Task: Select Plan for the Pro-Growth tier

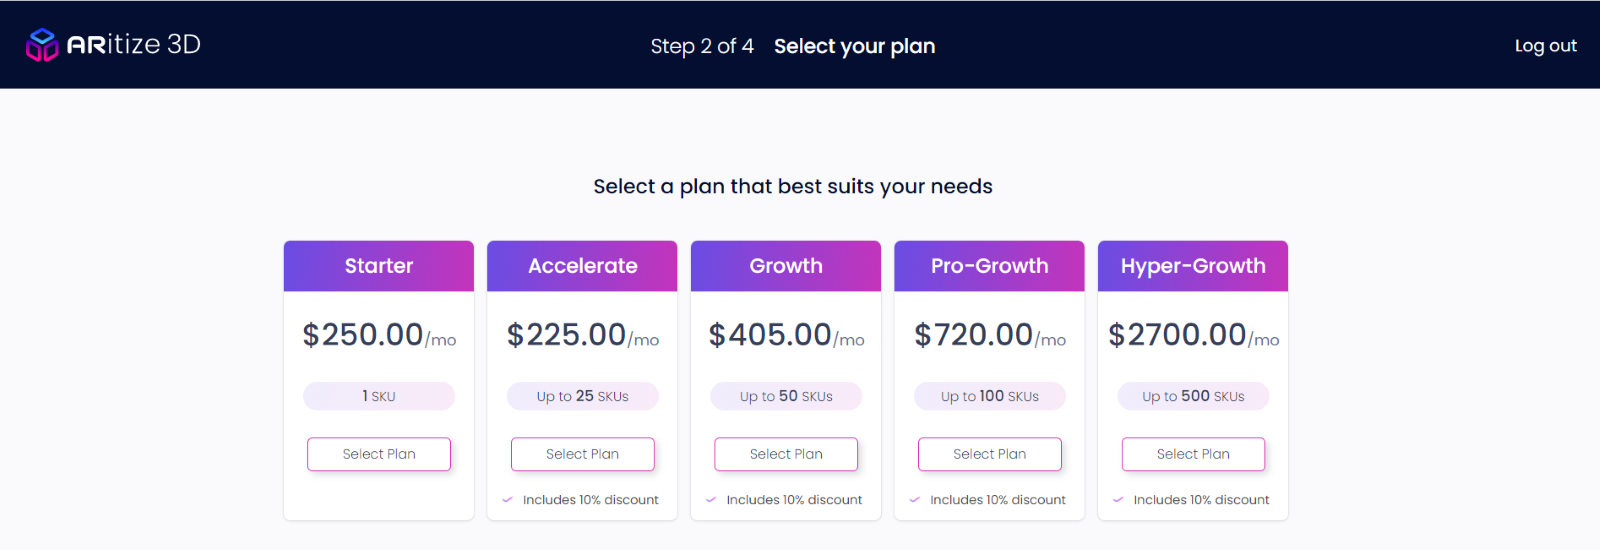Action: pos(990,454)
